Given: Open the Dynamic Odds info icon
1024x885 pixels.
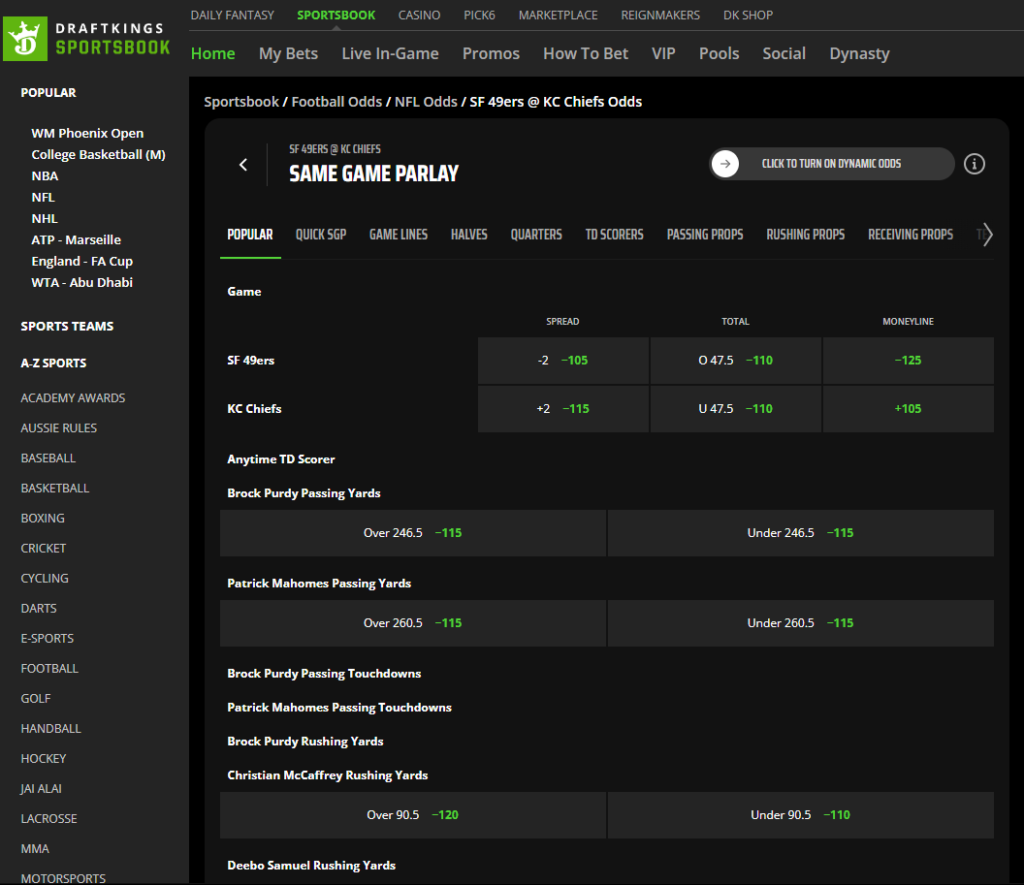Looking at the screenshot, I should [x=974, y=164].
